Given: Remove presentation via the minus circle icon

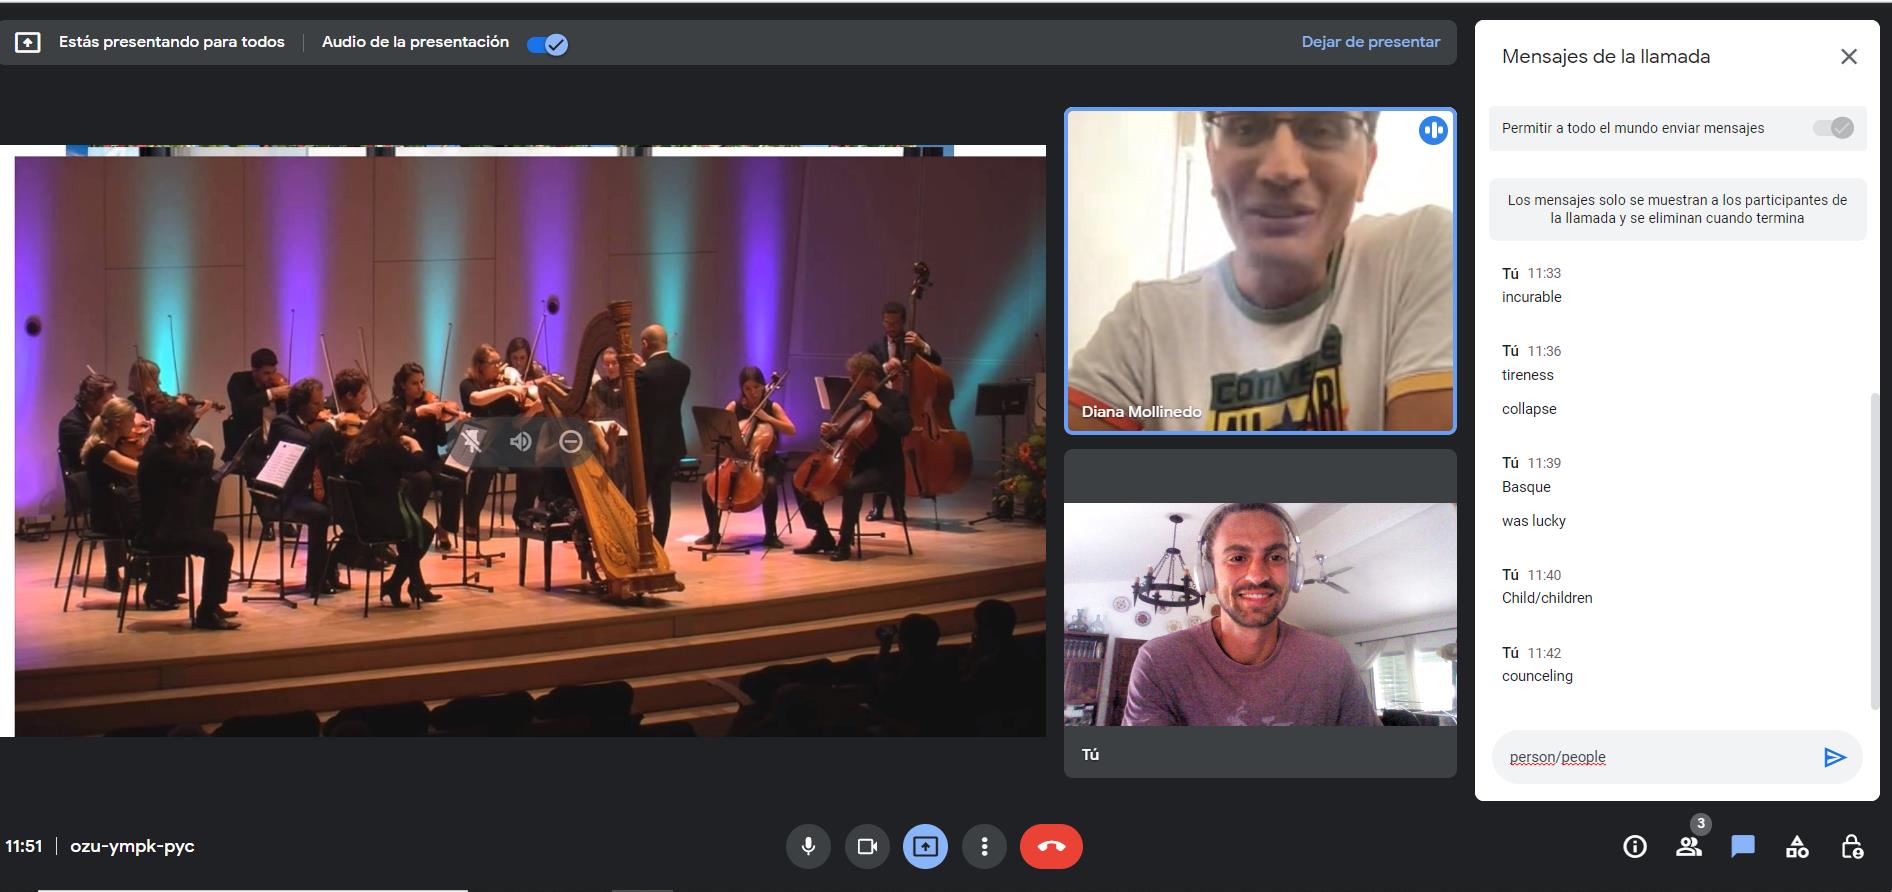Looking at the screenshot, I should (570, 441).
